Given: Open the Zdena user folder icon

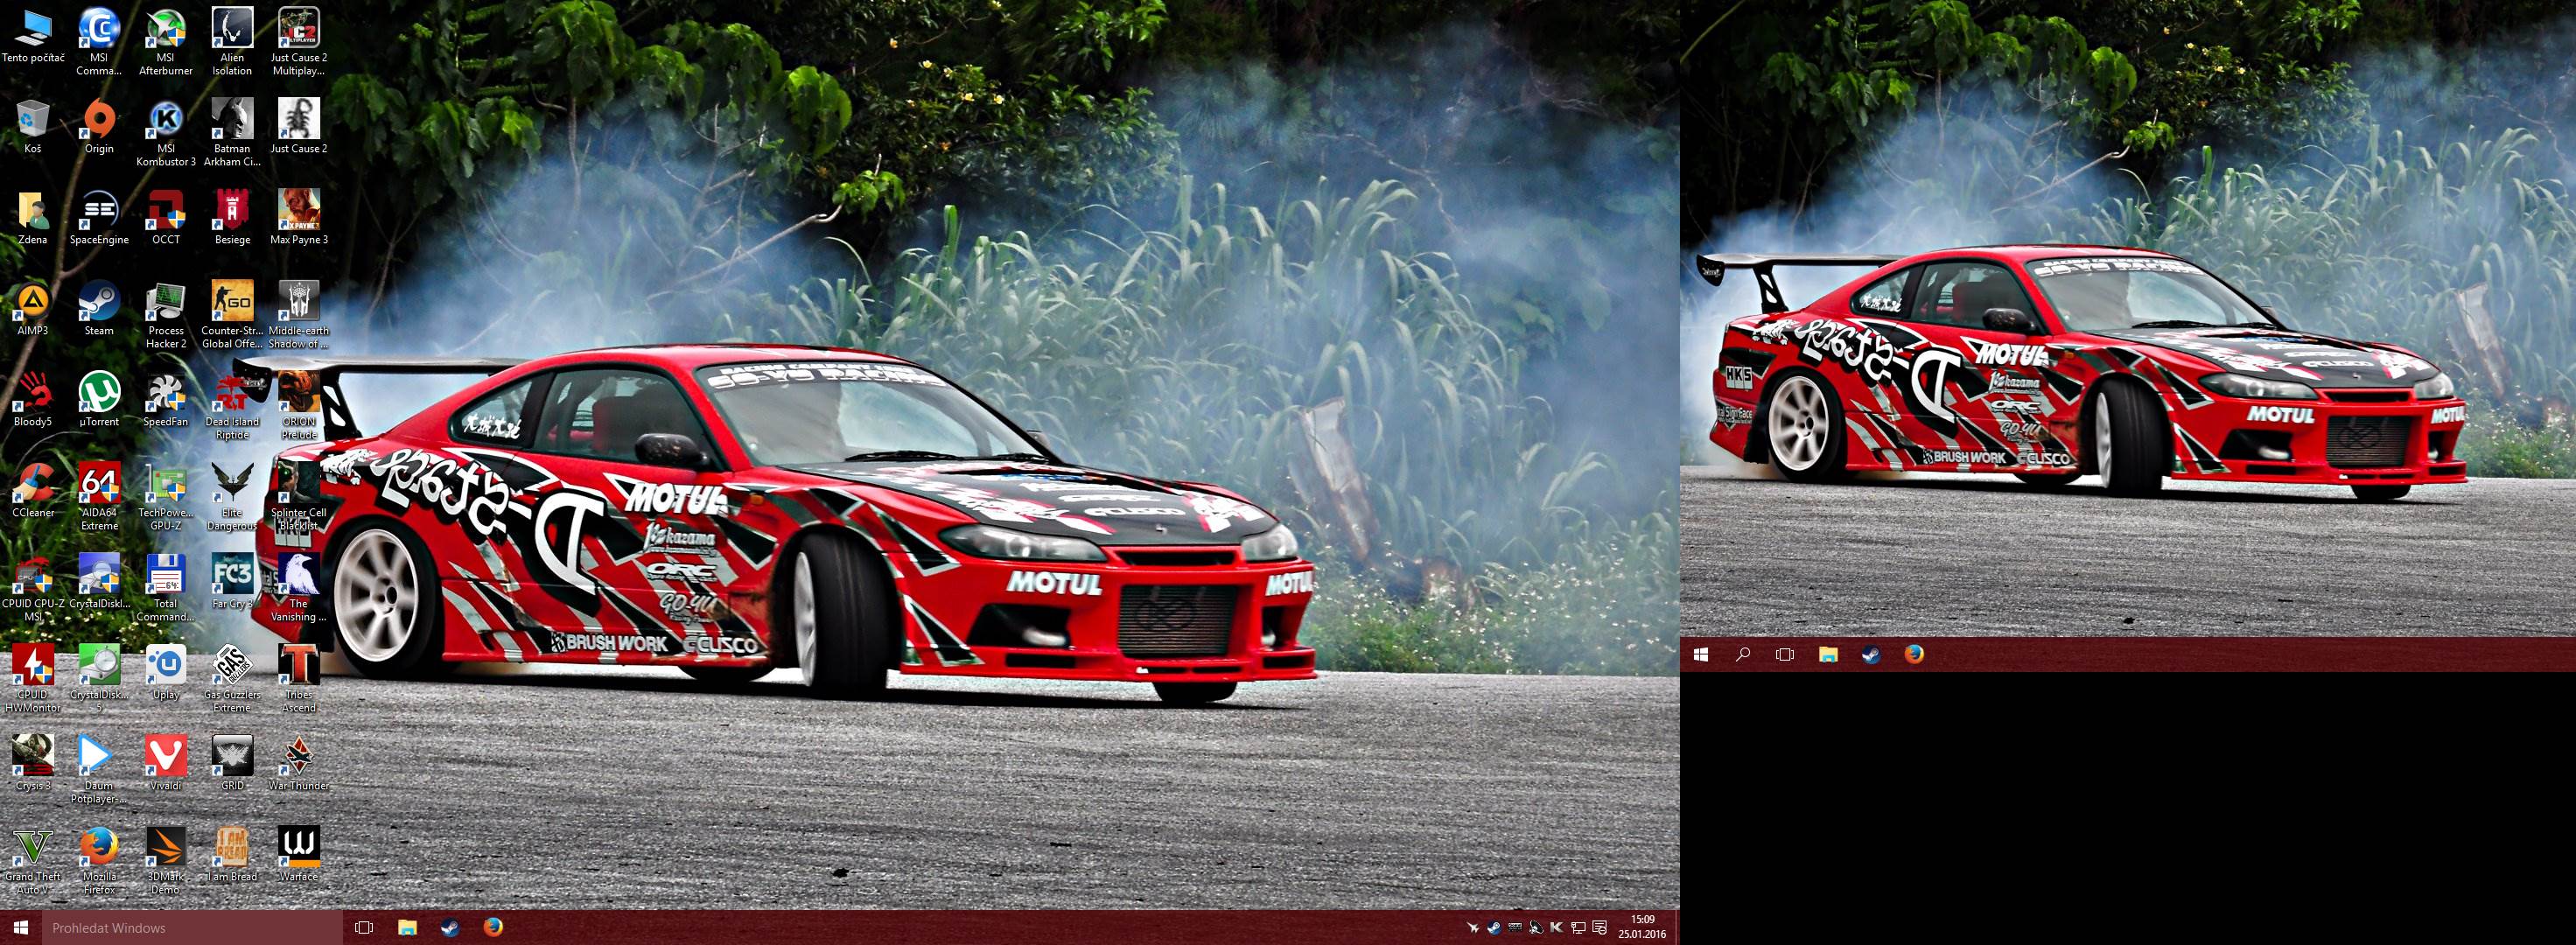Looking at the screenshot, I should 33,219.
